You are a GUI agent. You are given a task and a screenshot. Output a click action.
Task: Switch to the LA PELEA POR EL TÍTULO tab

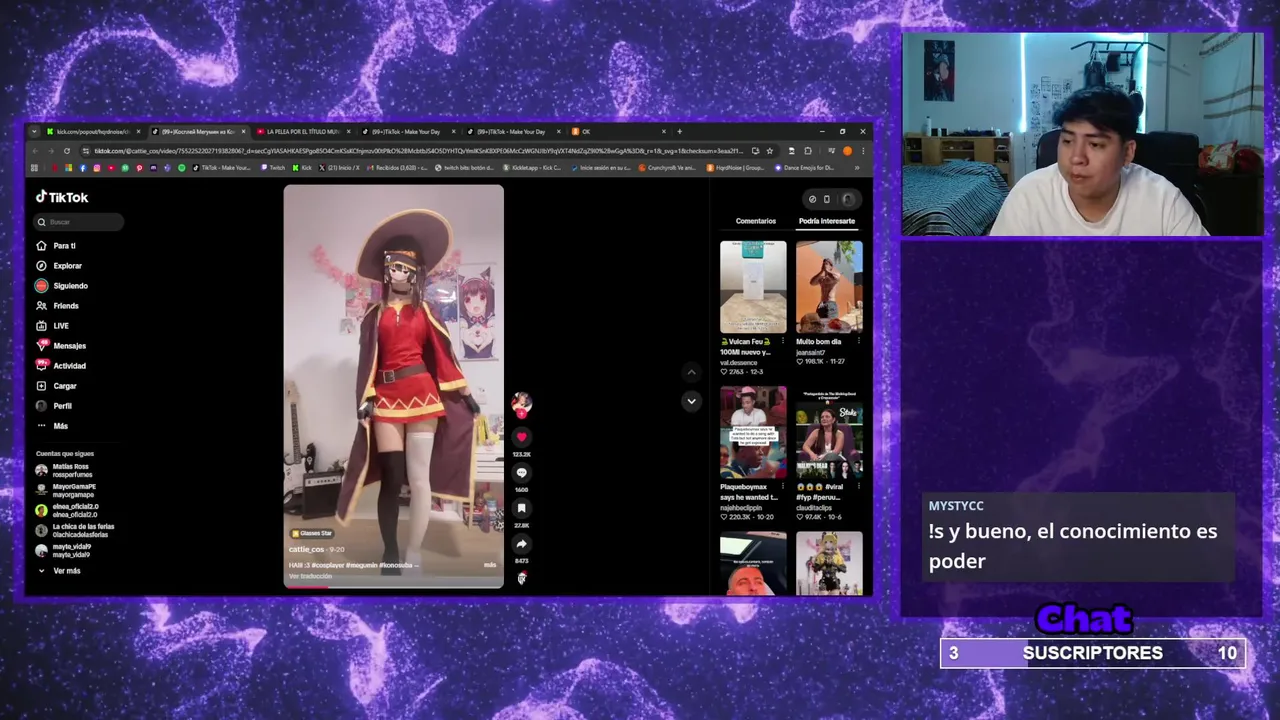[302, 131]
